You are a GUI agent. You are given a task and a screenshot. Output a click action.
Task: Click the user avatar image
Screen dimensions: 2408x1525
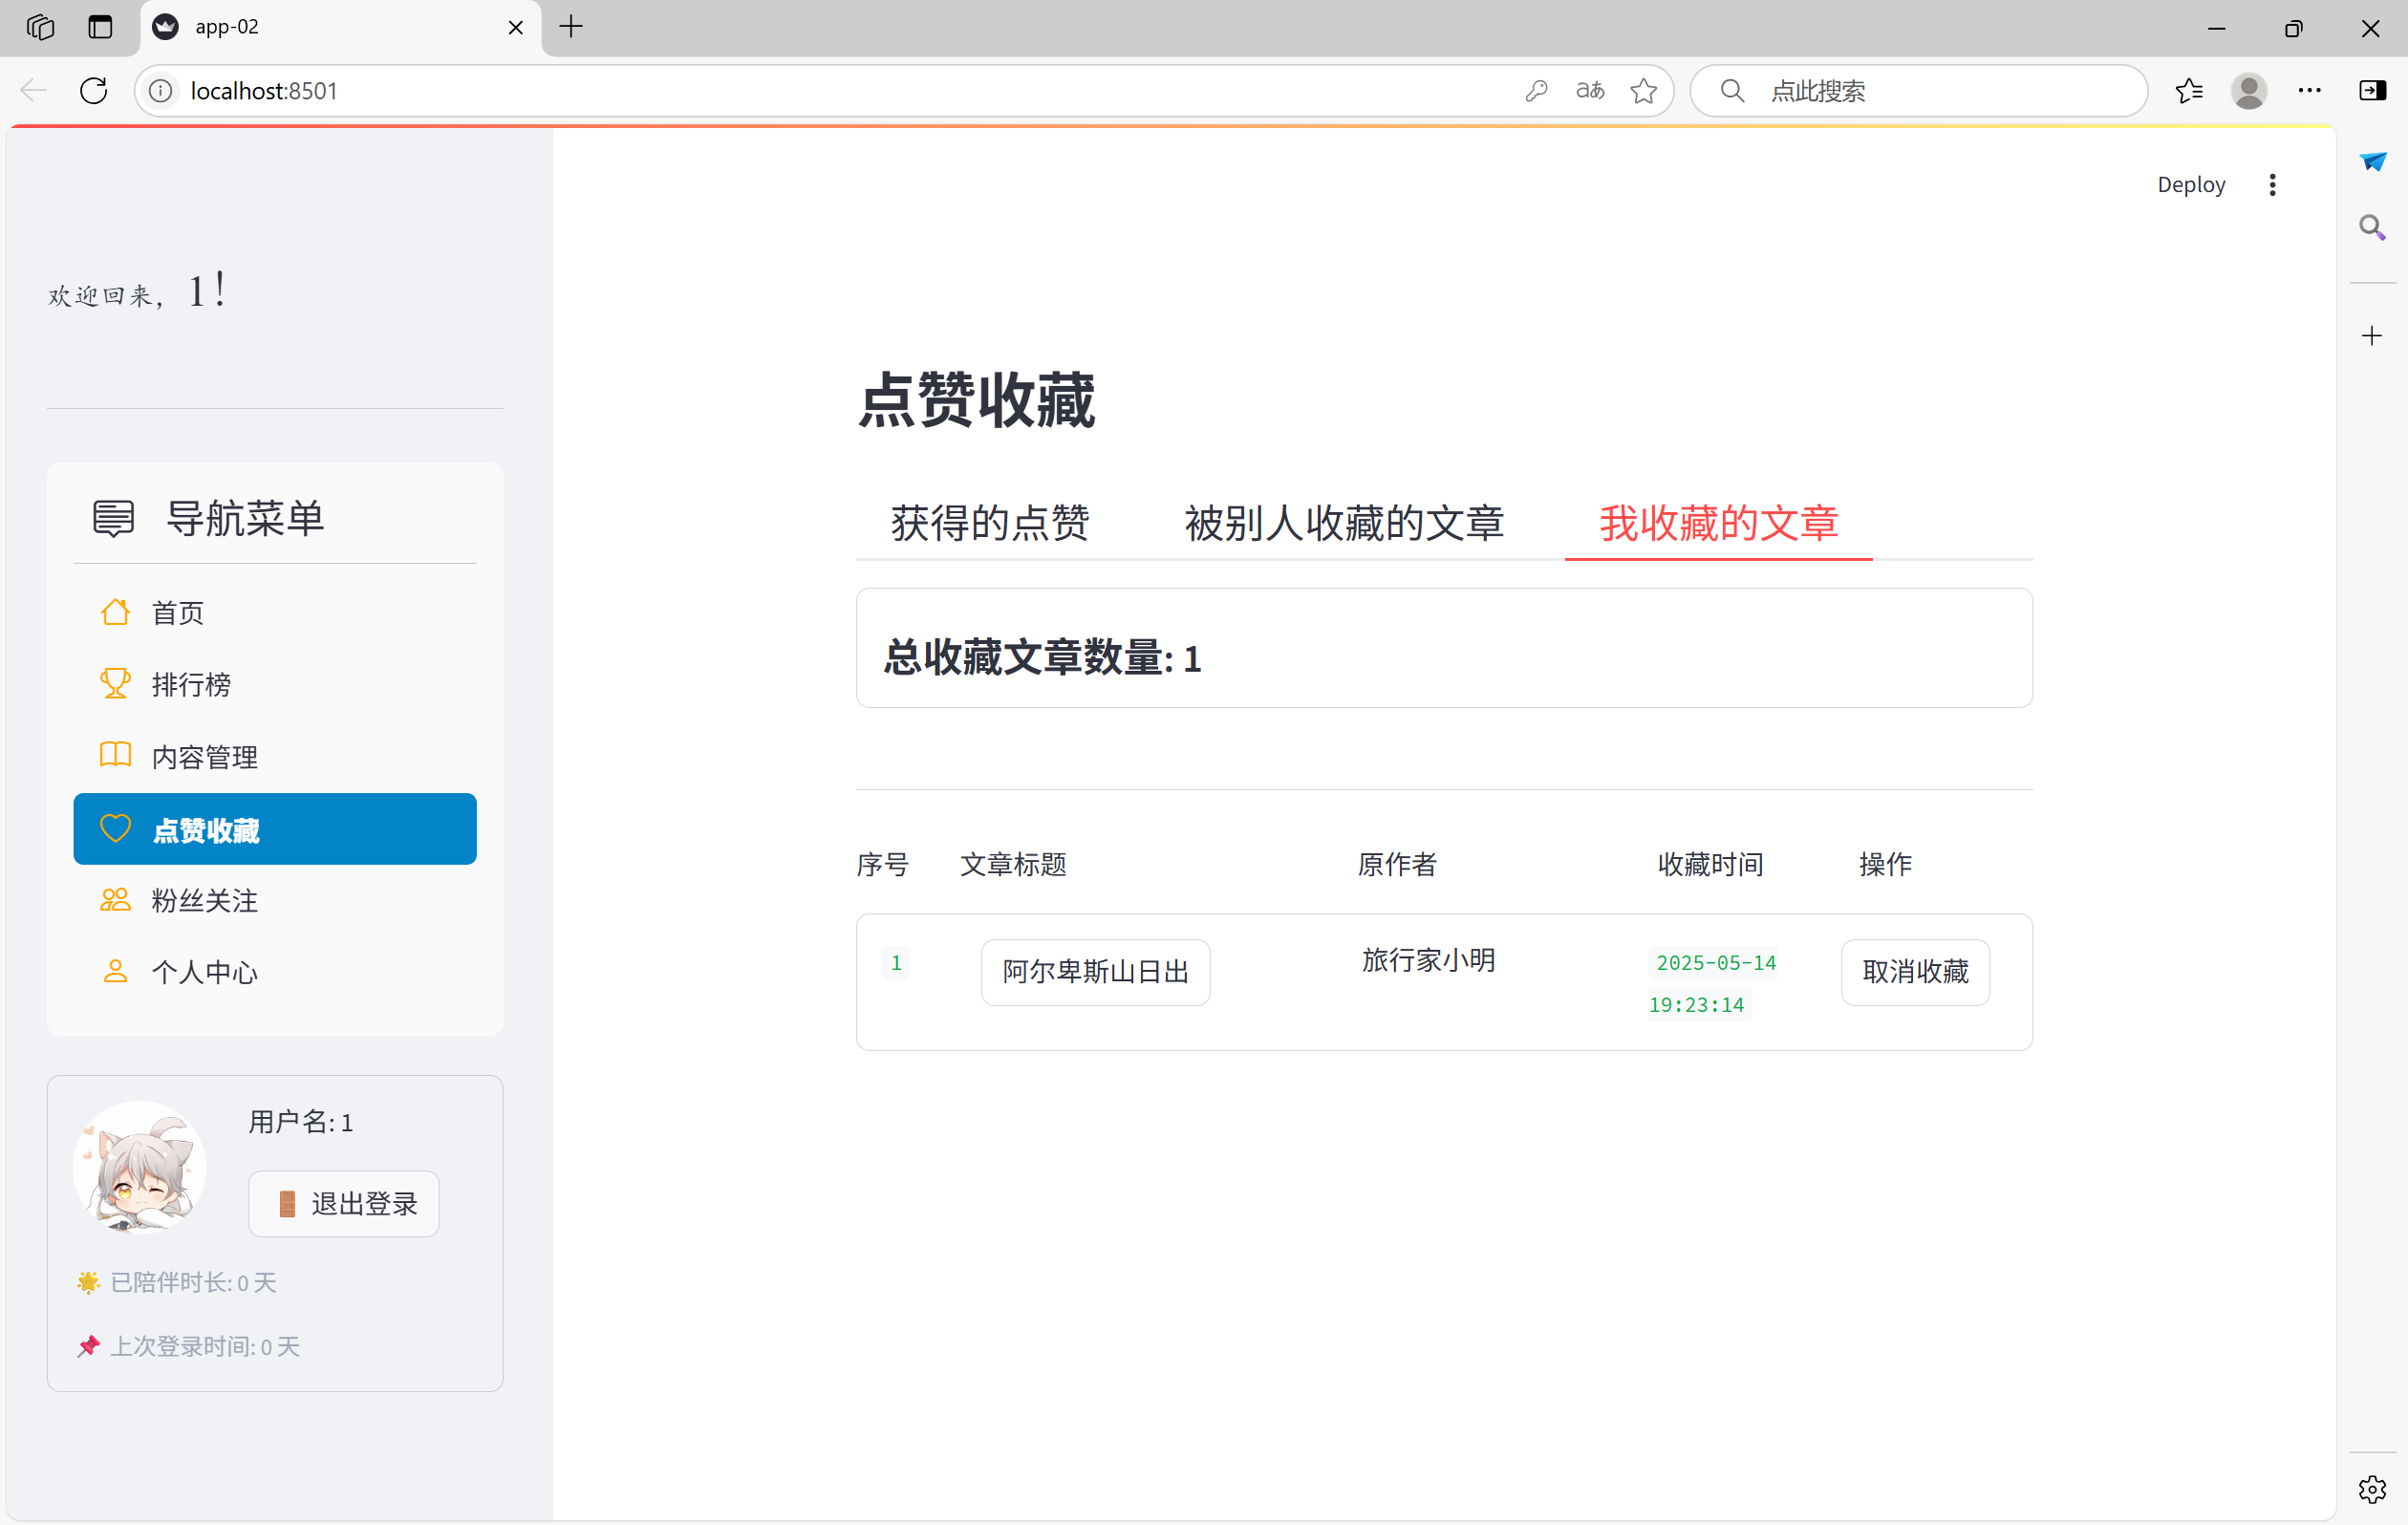point(140,1167)
